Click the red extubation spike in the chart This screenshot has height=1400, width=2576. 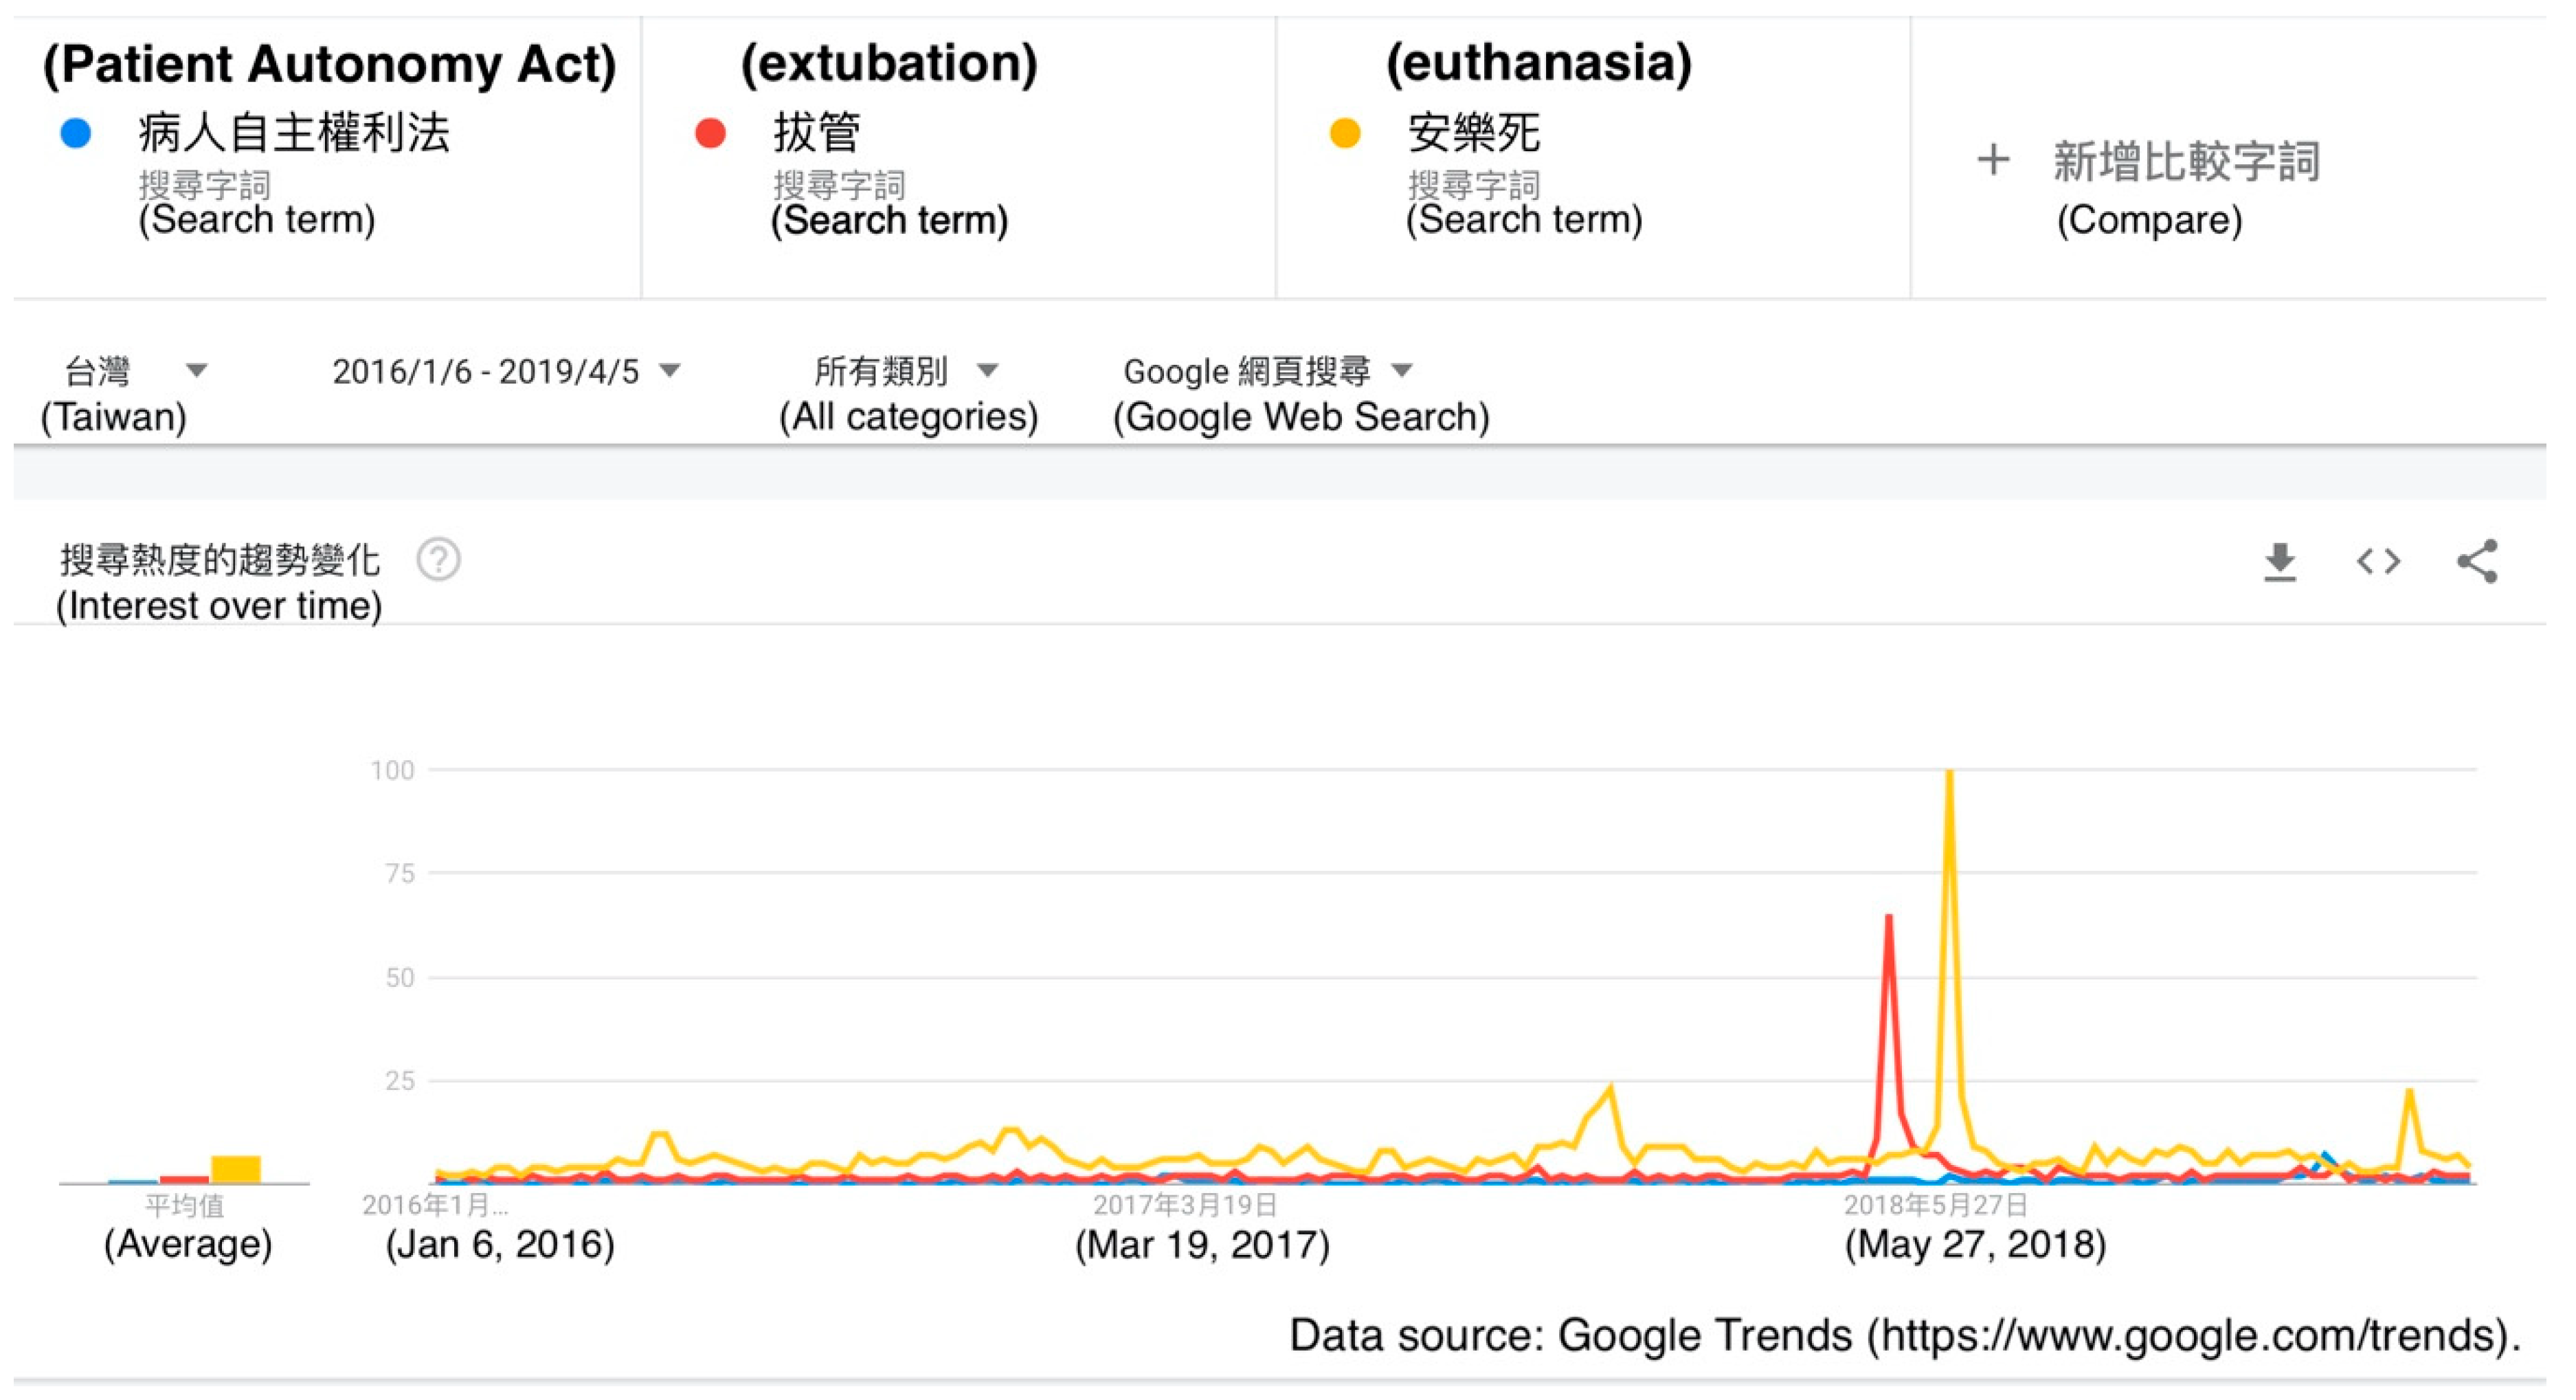coord(1888,918)
